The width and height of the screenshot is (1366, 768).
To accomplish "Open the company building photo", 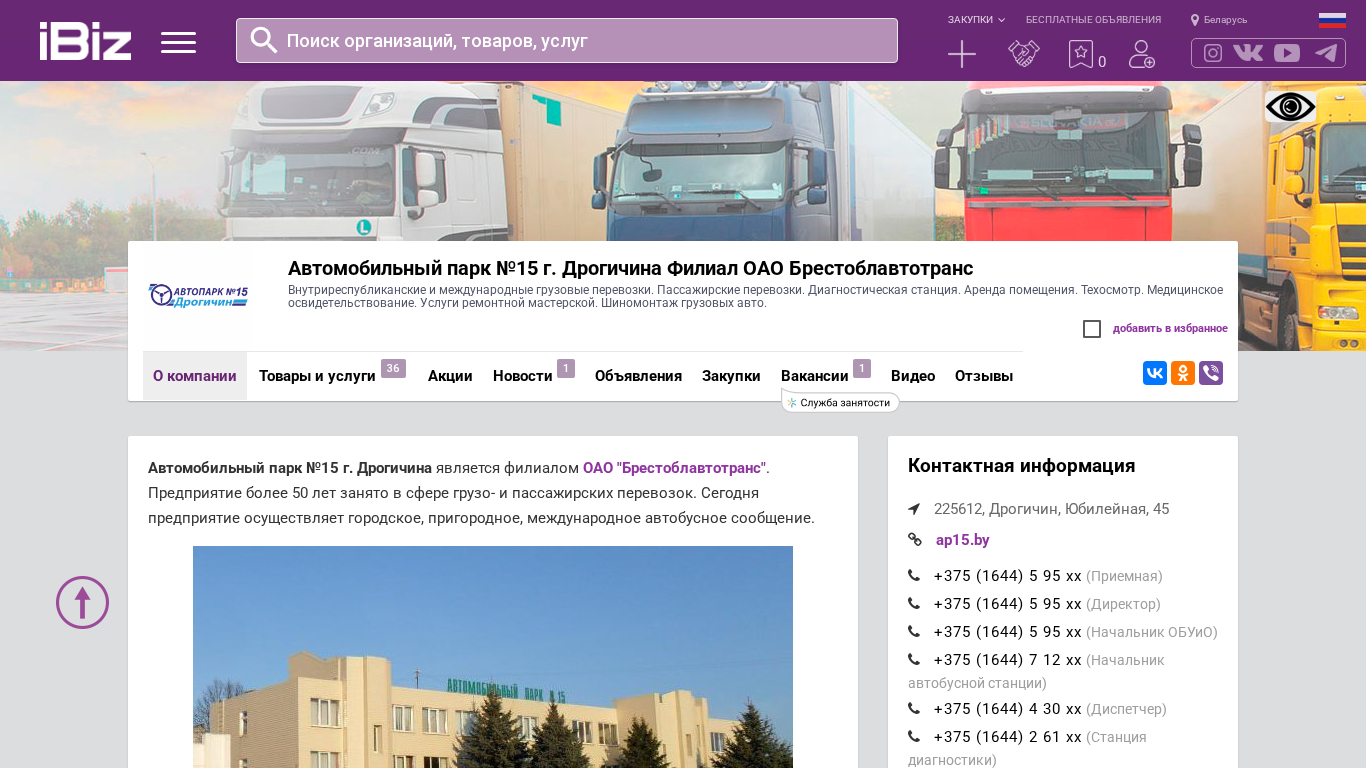I will coord(493,657).
